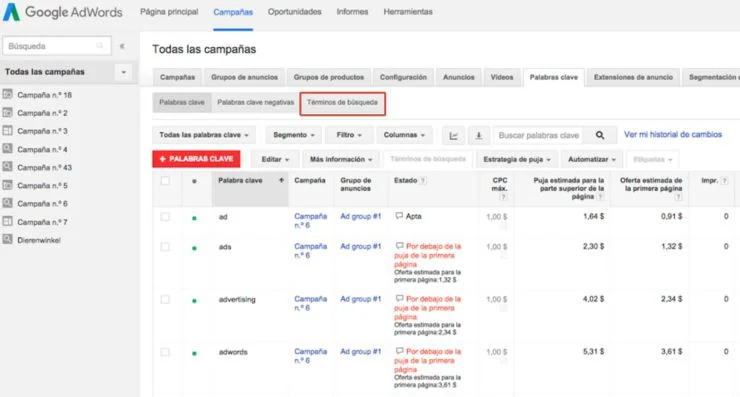Viewport: 740px width, 397px height.
Task: Click help icon next to Estado header
Action: (423, 180)
